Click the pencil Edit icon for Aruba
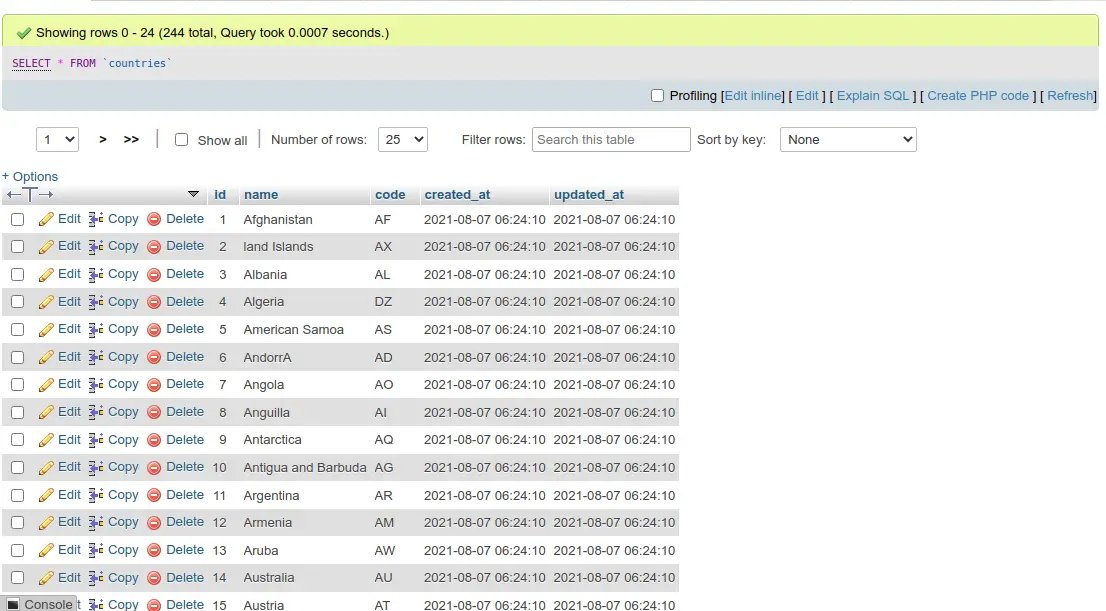1106x611 pixels. pos(46,550)
